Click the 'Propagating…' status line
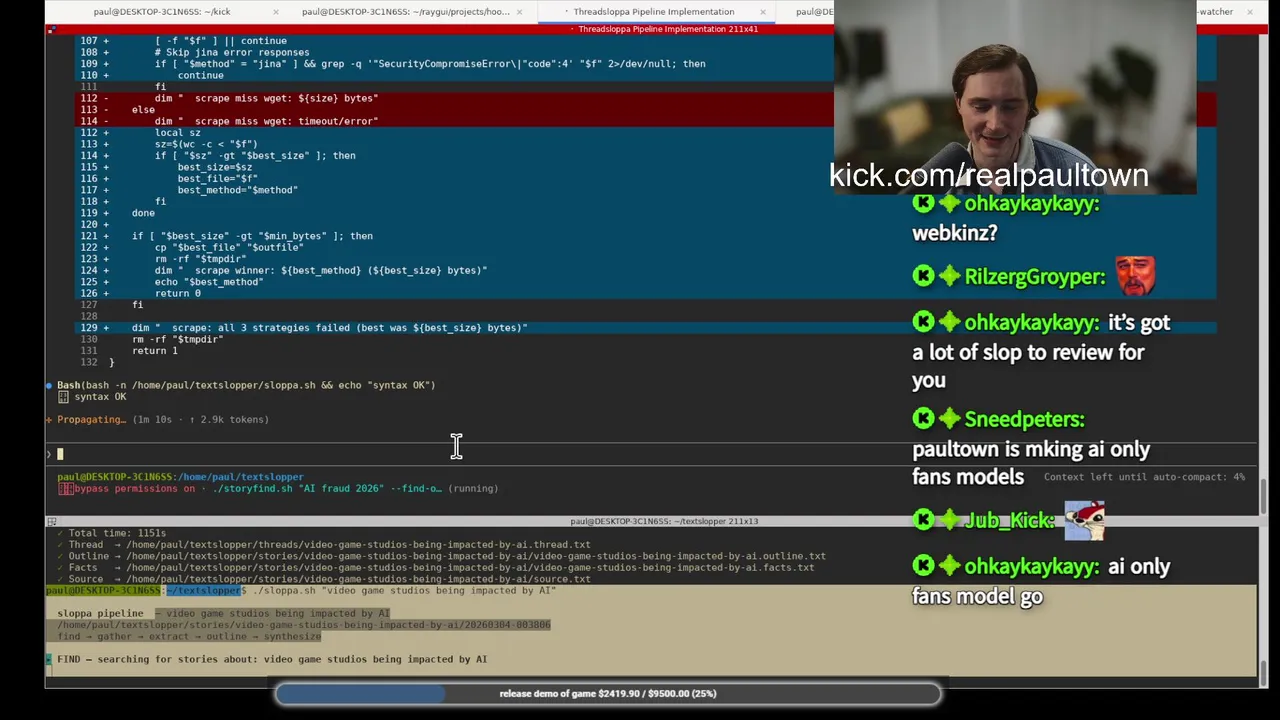Viewport: 1280px width, 720px height. point(157,419)
